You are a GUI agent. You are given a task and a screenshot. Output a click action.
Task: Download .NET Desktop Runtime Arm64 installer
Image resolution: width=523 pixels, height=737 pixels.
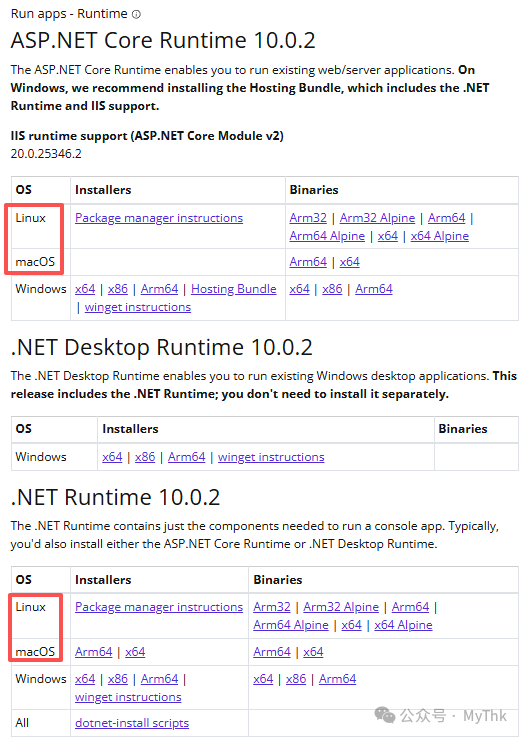(187, 457)
